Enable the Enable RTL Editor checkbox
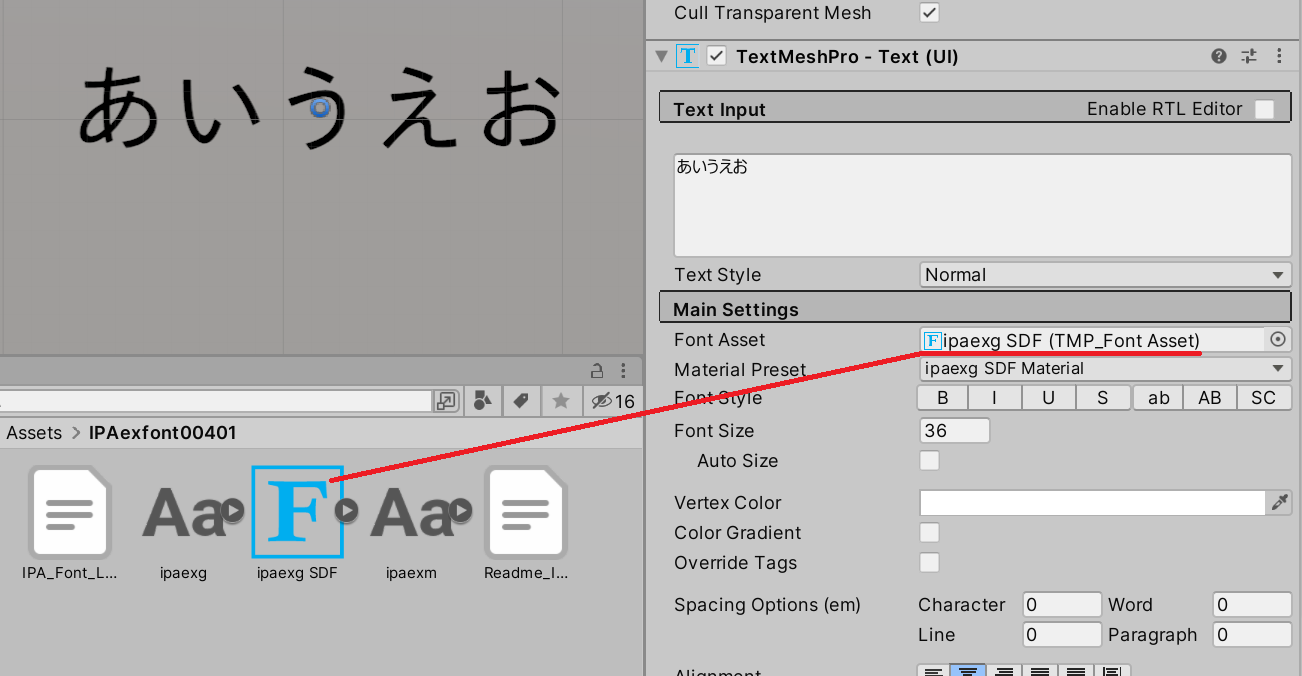The height and width of the screenshot is (676, 1302). point(1264,108)
